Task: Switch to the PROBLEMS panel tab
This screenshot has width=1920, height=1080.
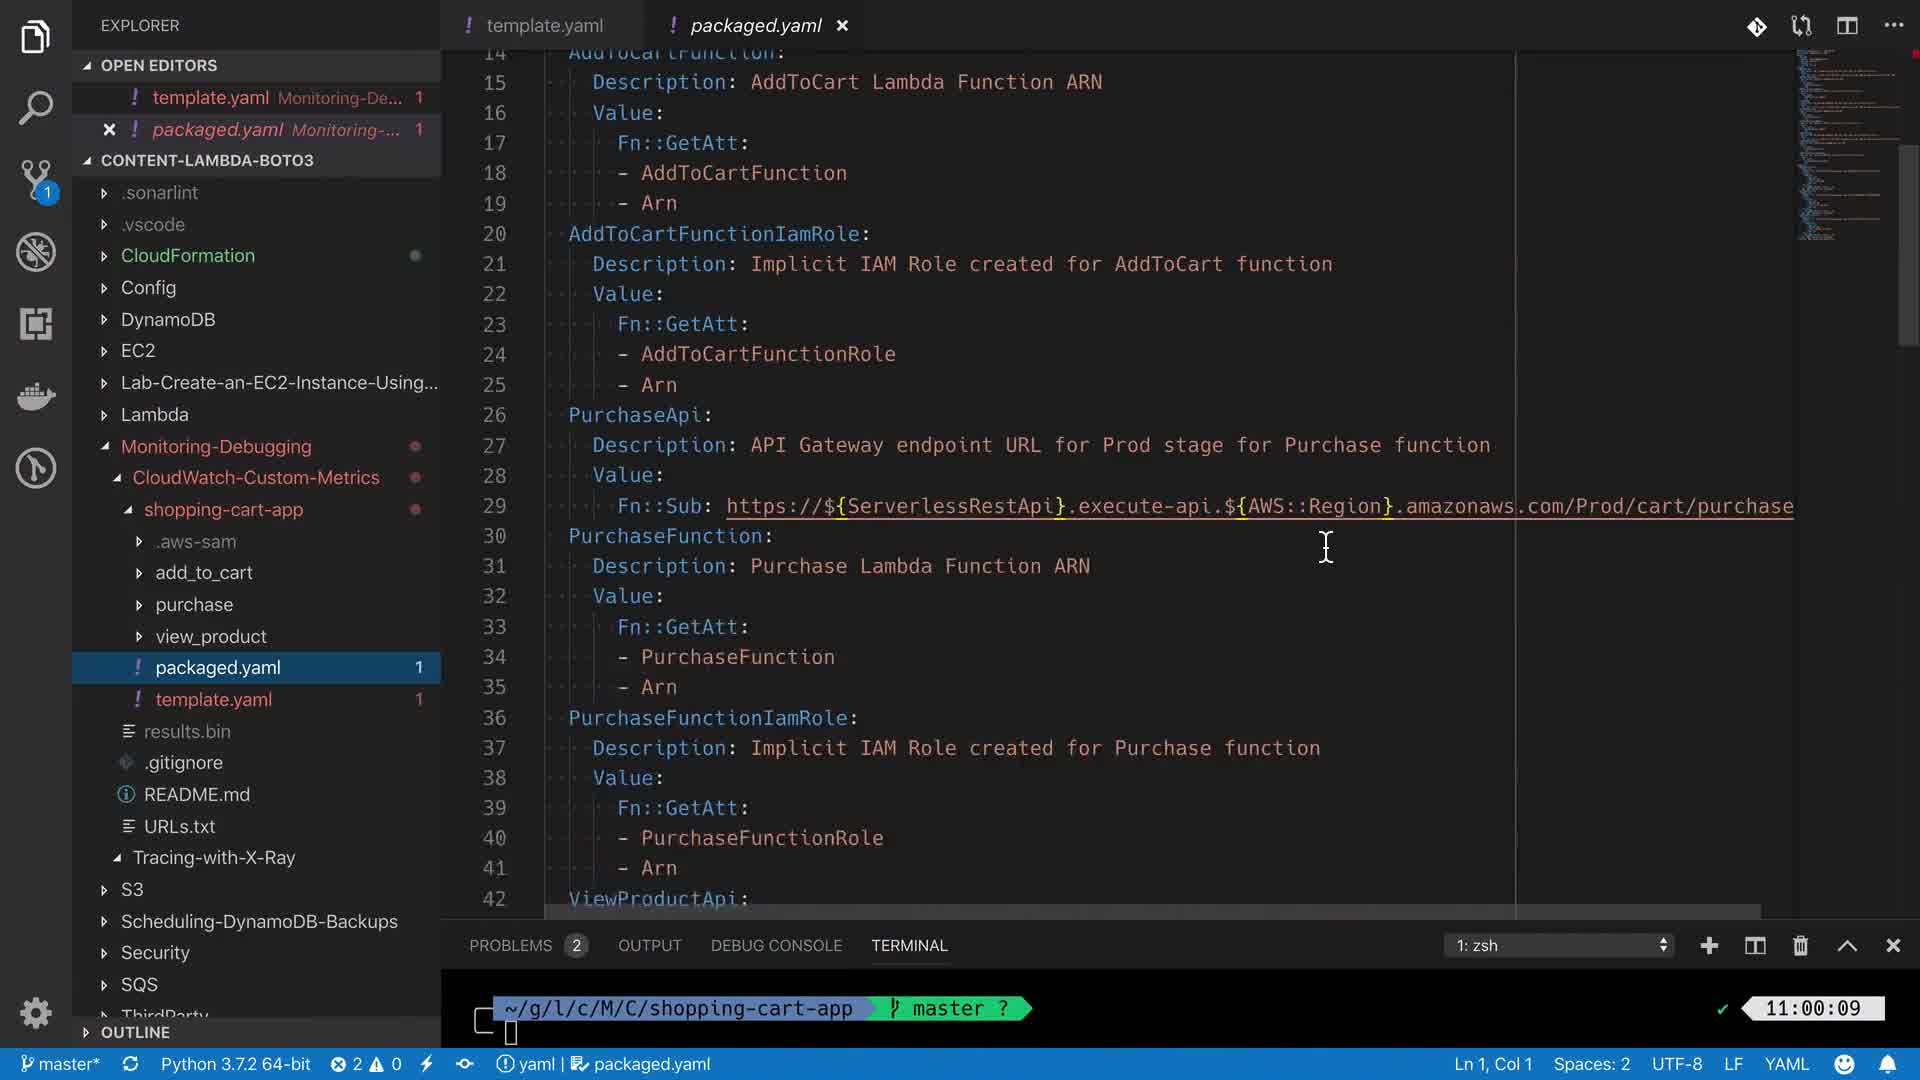Action: 511,946
